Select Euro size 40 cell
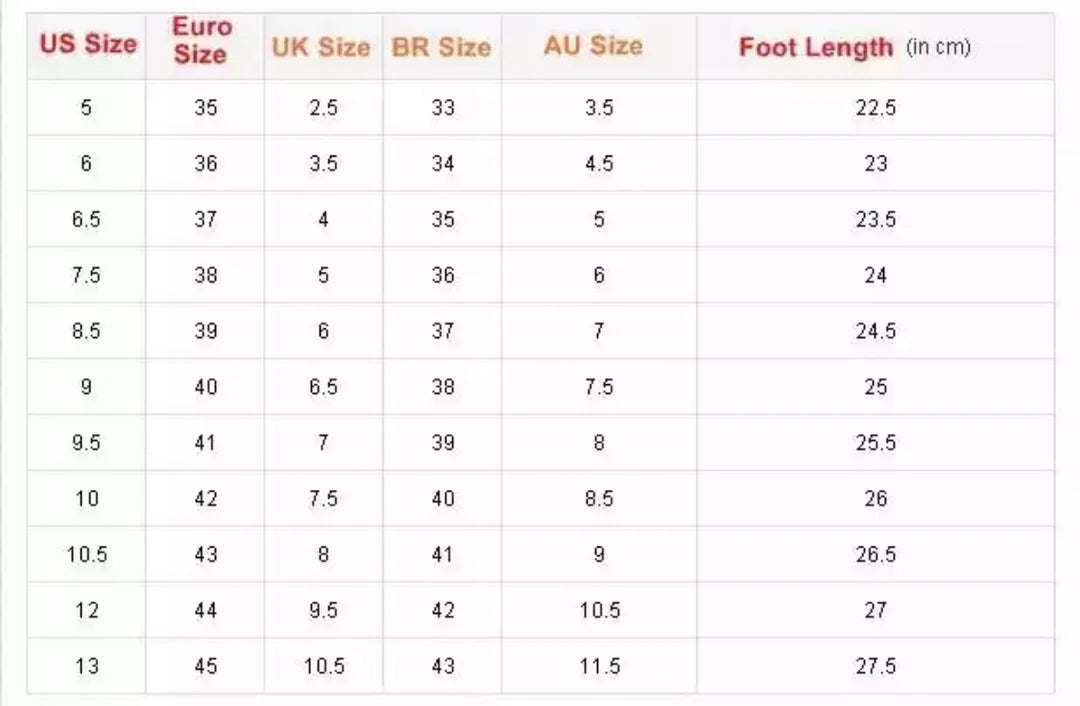Viewport: 1080px width, 706px height. tap(205, 387)
